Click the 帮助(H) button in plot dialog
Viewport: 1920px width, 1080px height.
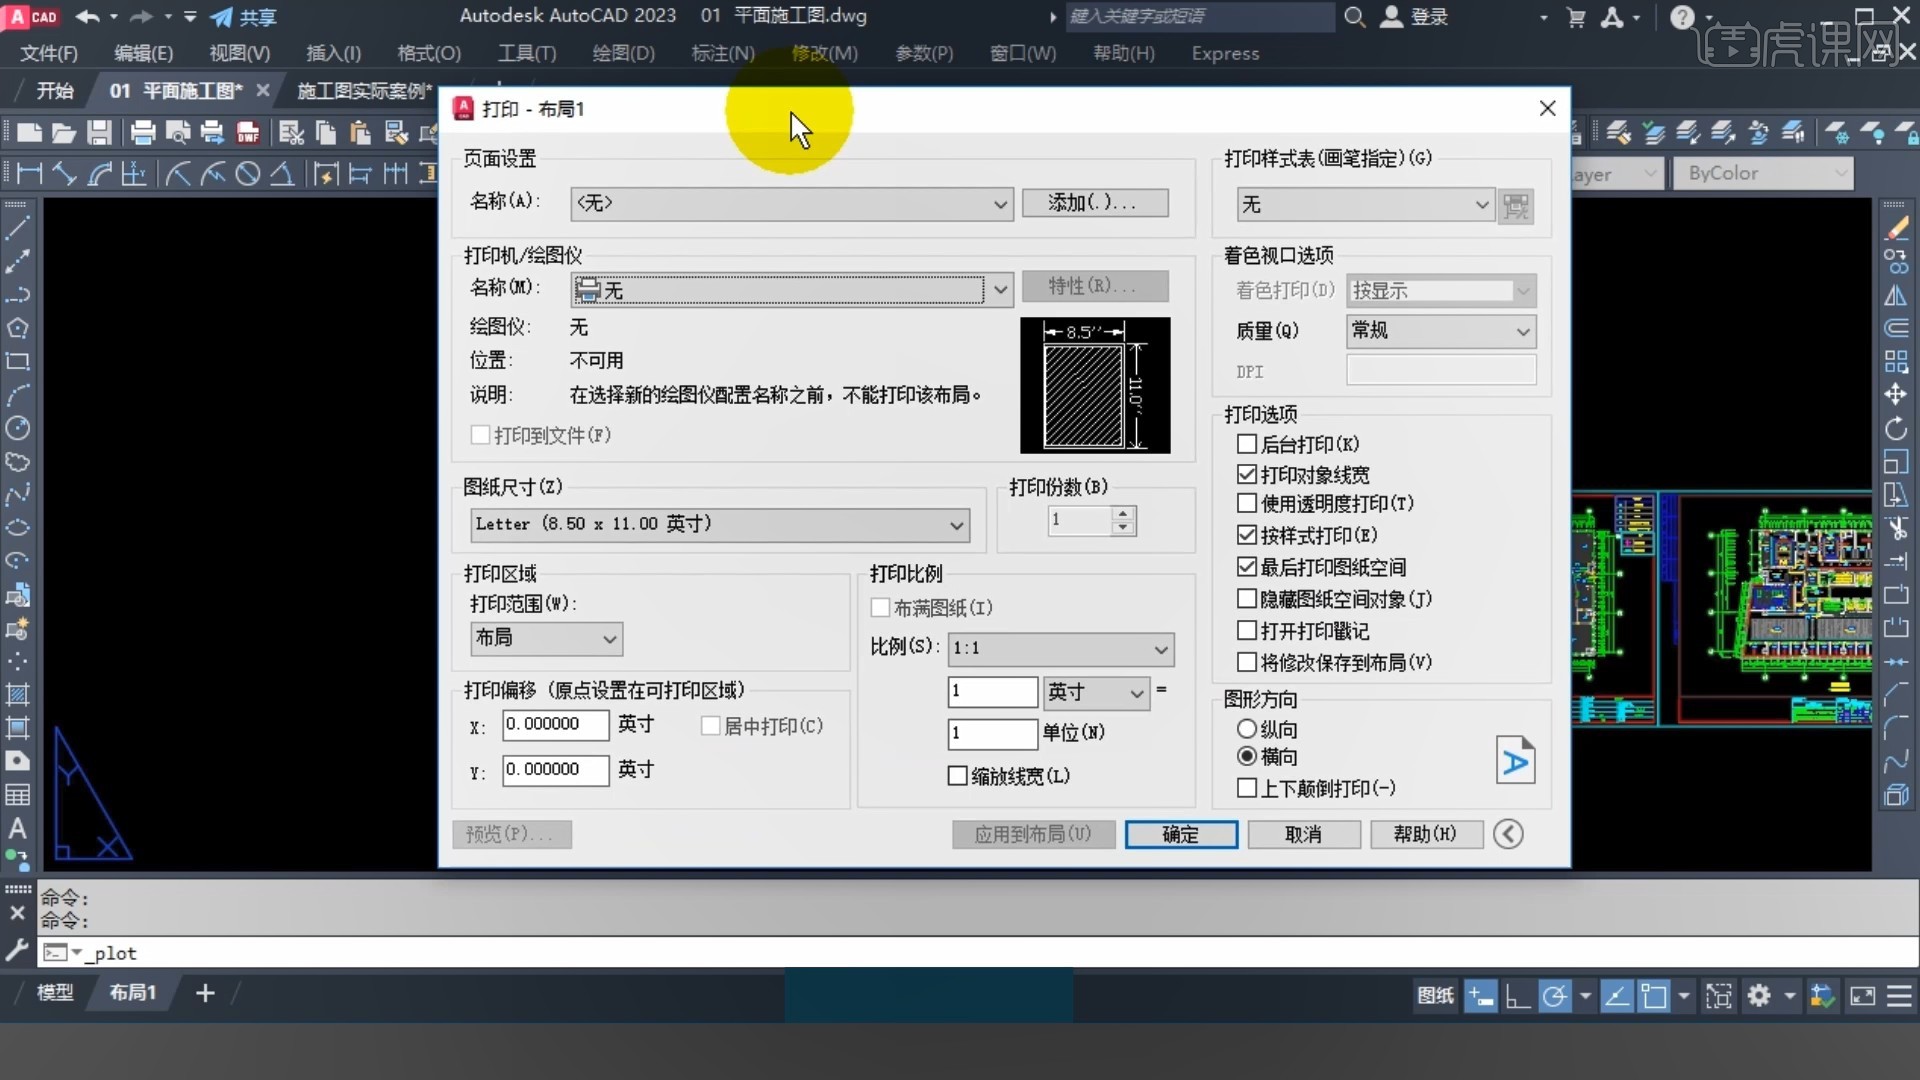[1425, 834]
